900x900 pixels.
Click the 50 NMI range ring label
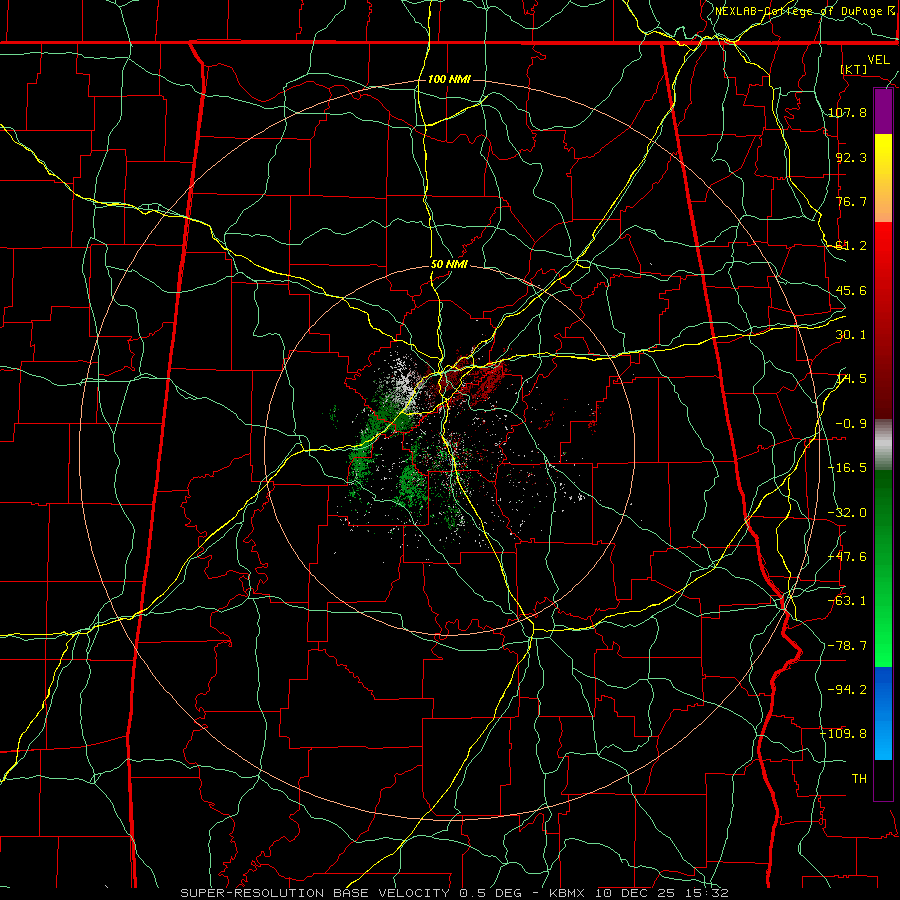click(449, 265)
